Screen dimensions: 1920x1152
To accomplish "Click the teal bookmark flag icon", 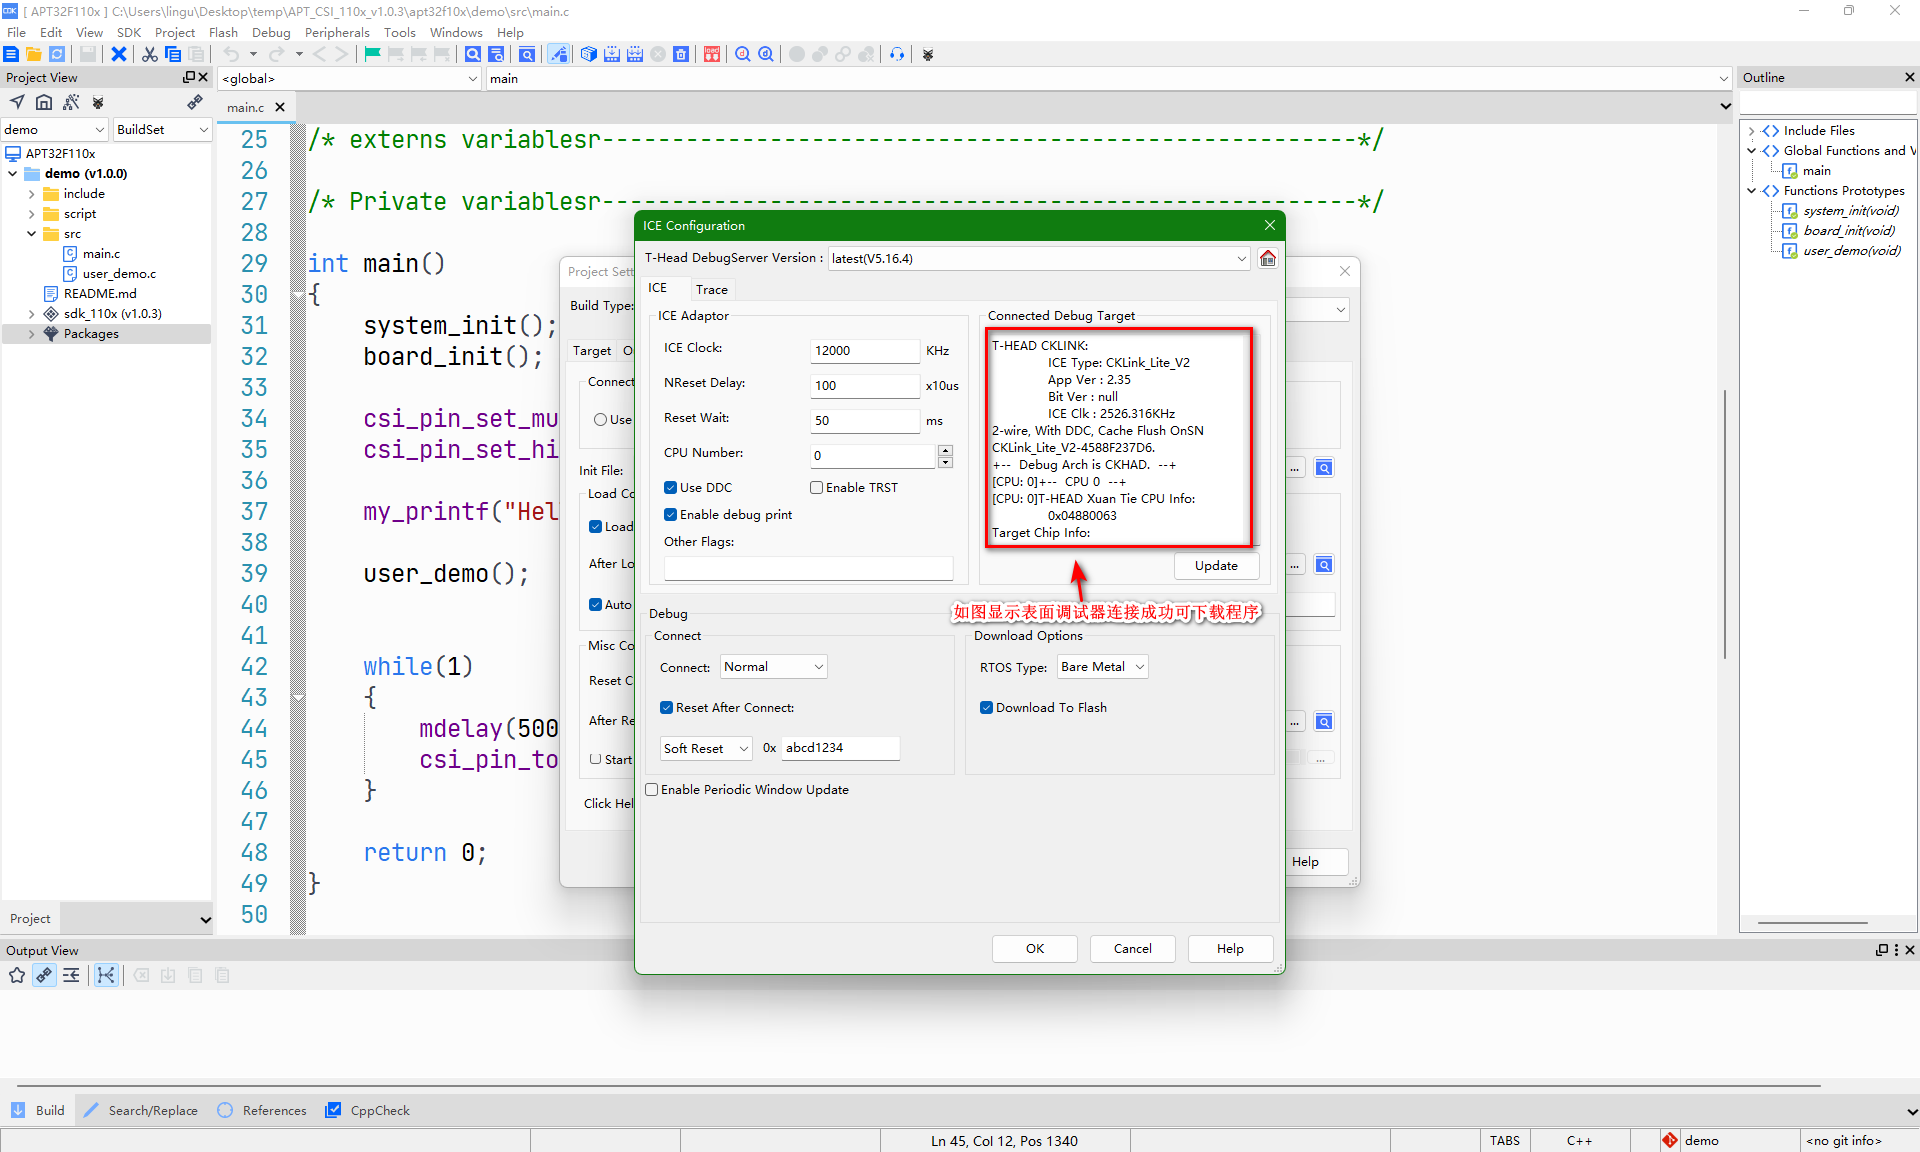I will point(372,54).
